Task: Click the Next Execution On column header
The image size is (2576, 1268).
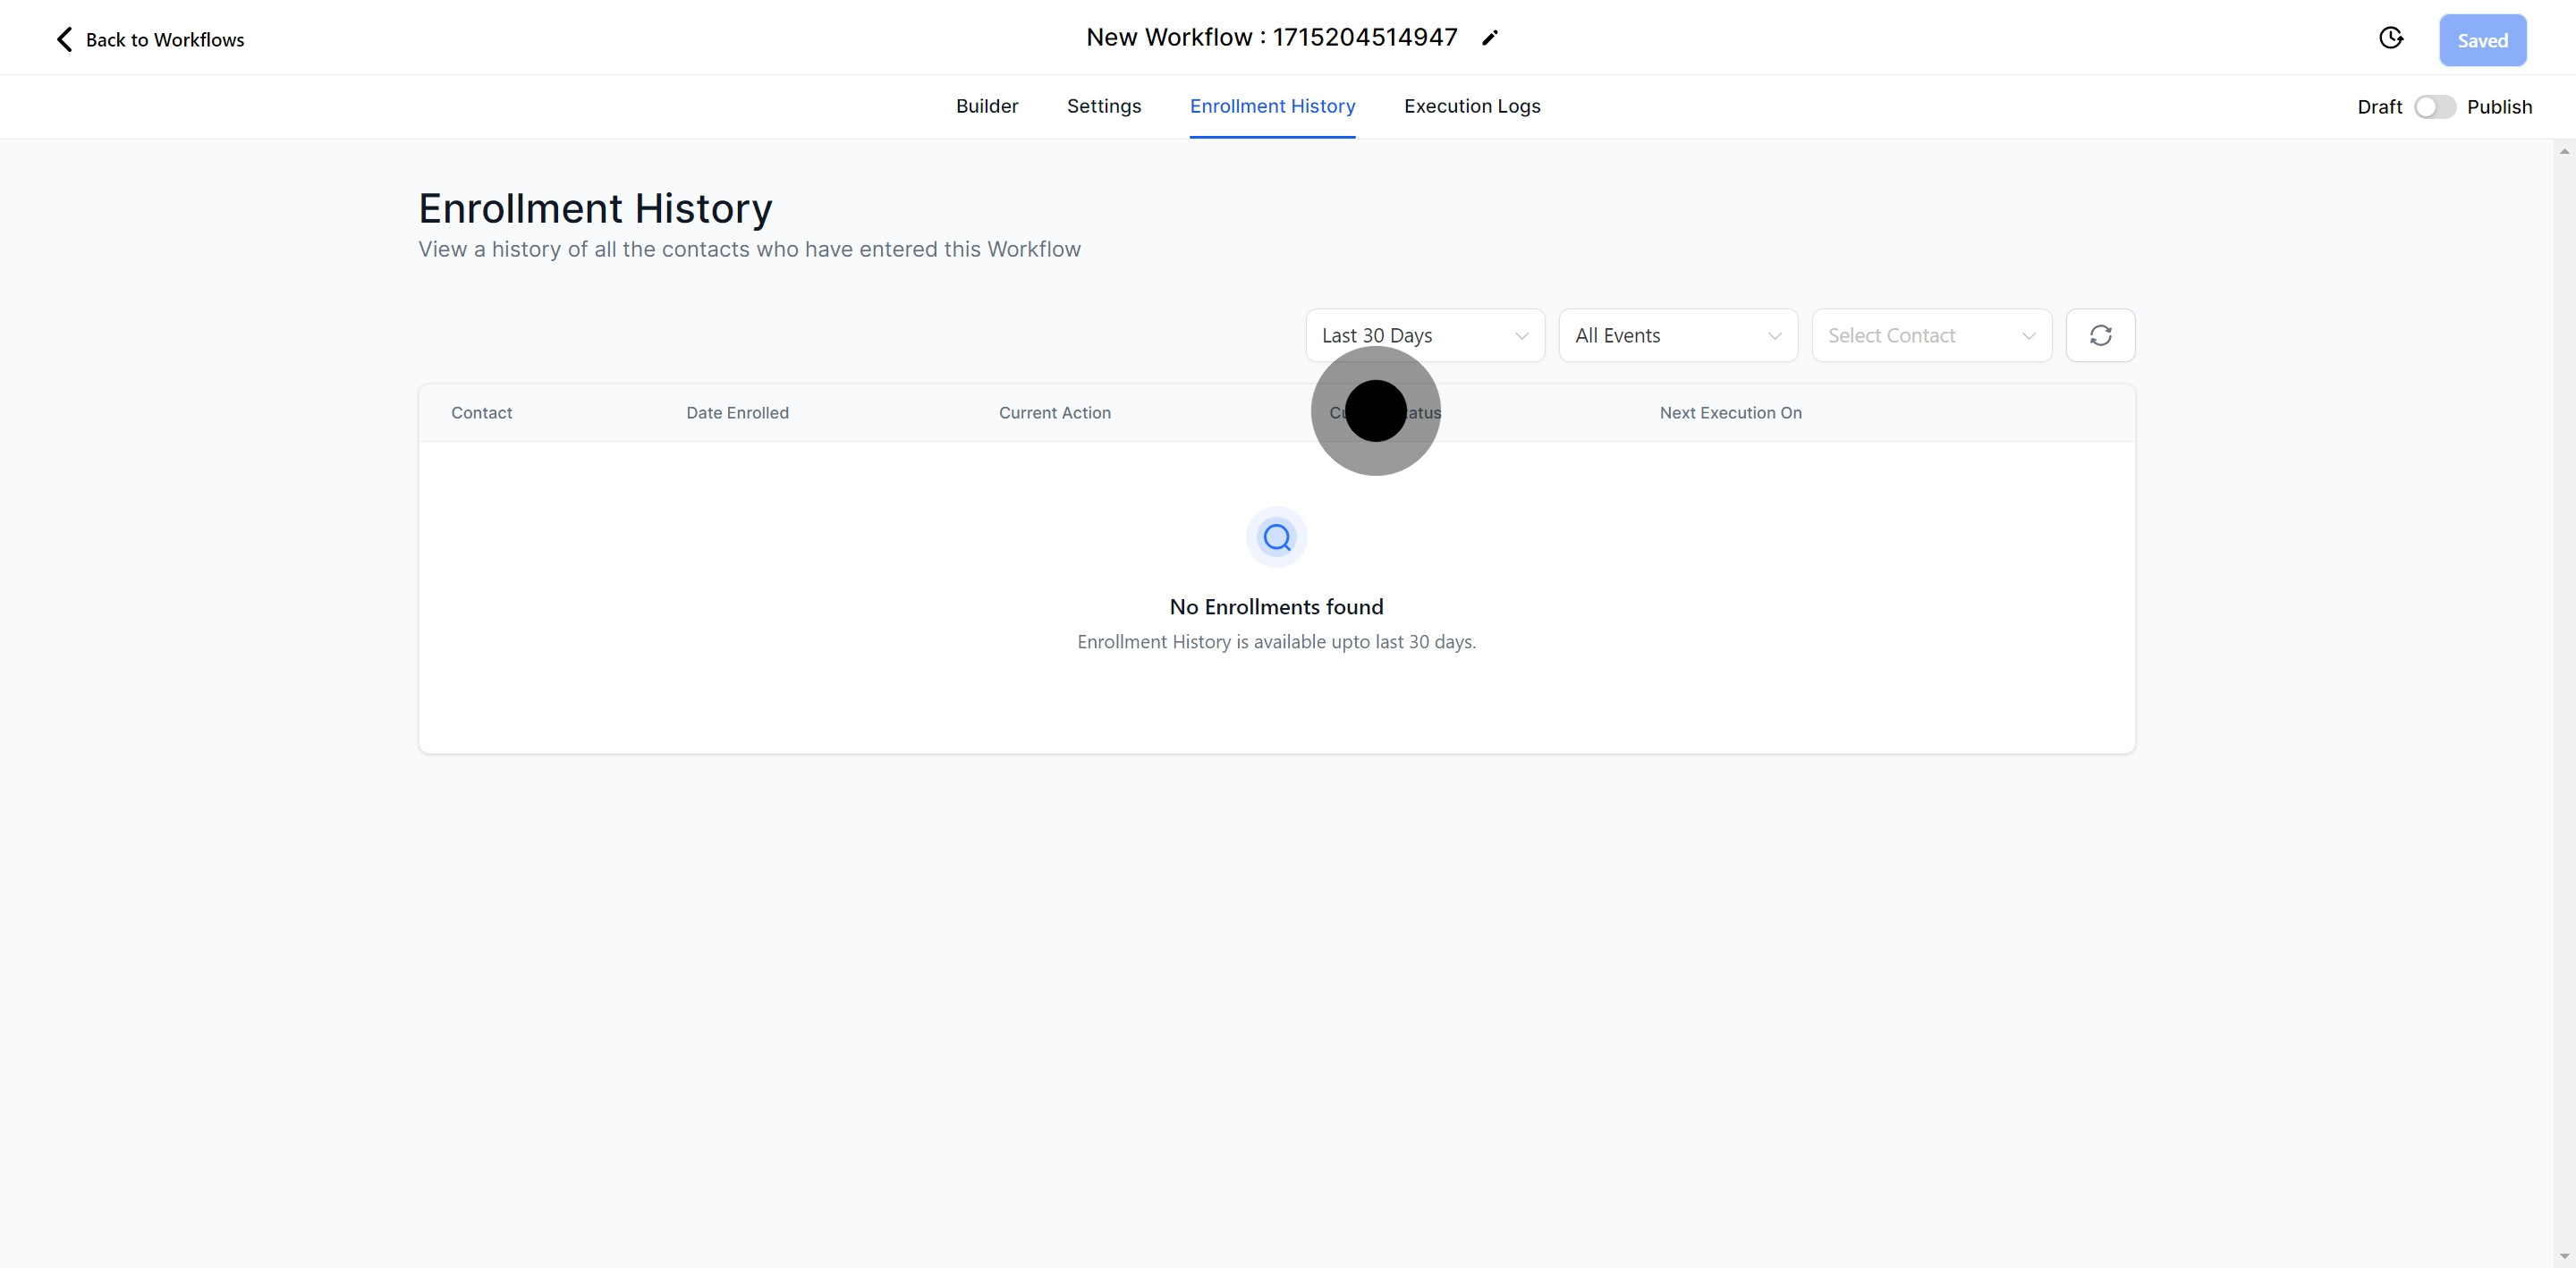Action: (x=1730, y=413)
